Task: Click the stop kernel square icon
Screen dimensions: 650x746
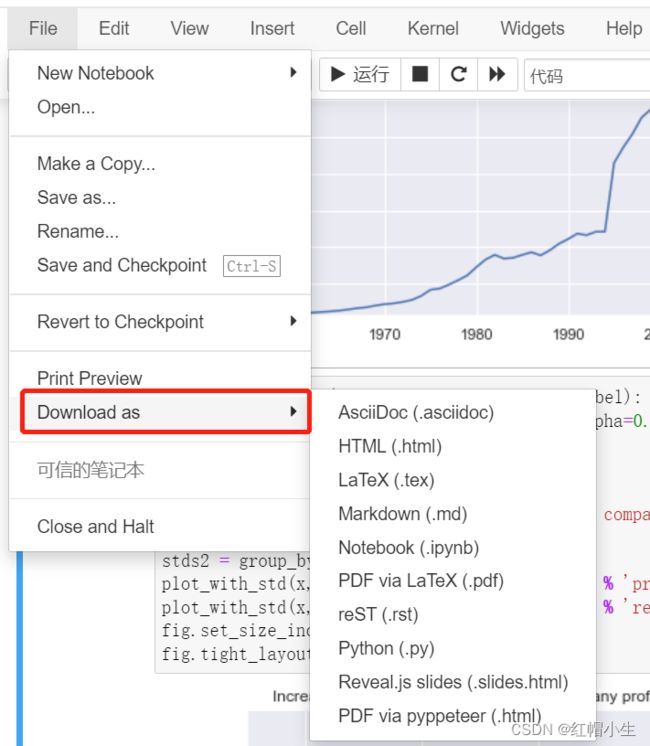Action: coord(420,74)
